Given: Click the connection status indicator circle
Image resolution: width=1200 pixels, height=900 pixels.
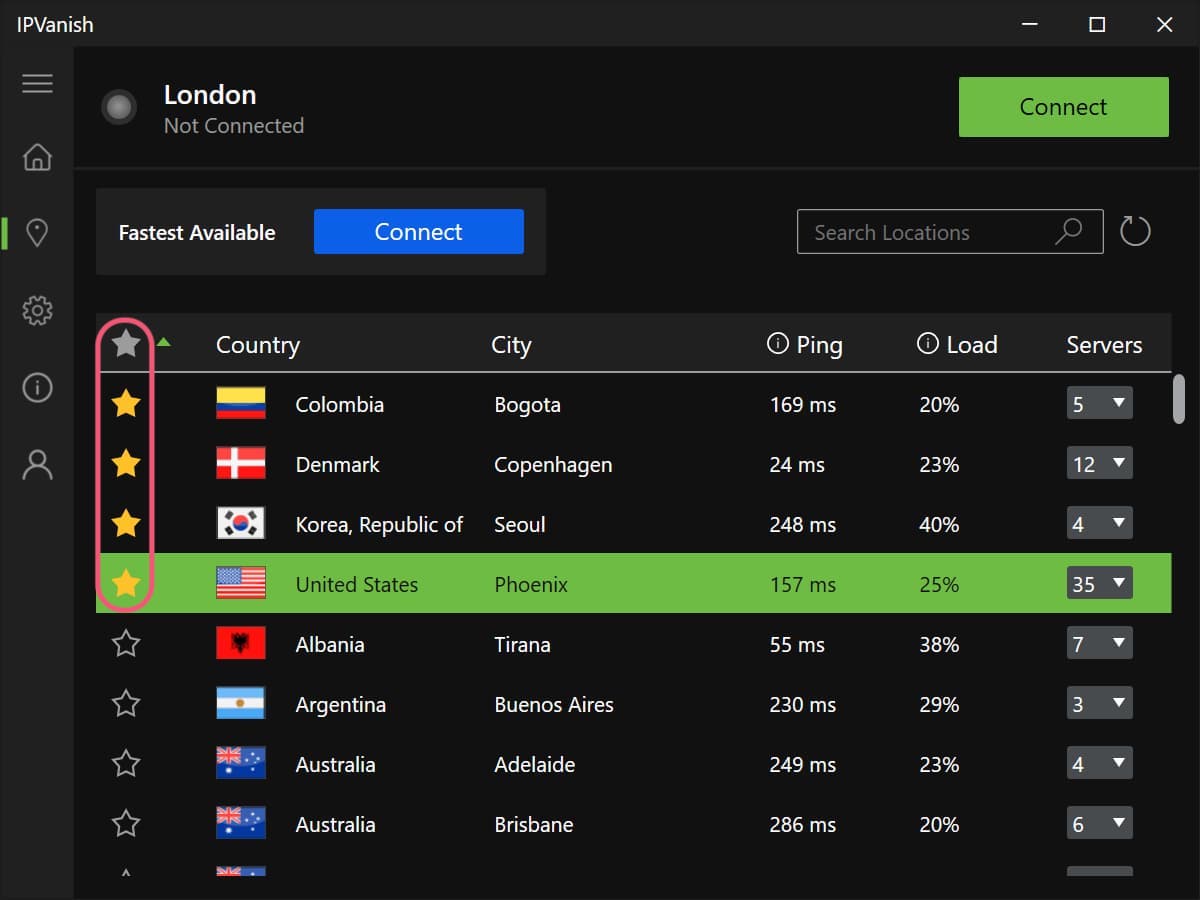Looking at the screenshot, I should click(x=119, y=107).
